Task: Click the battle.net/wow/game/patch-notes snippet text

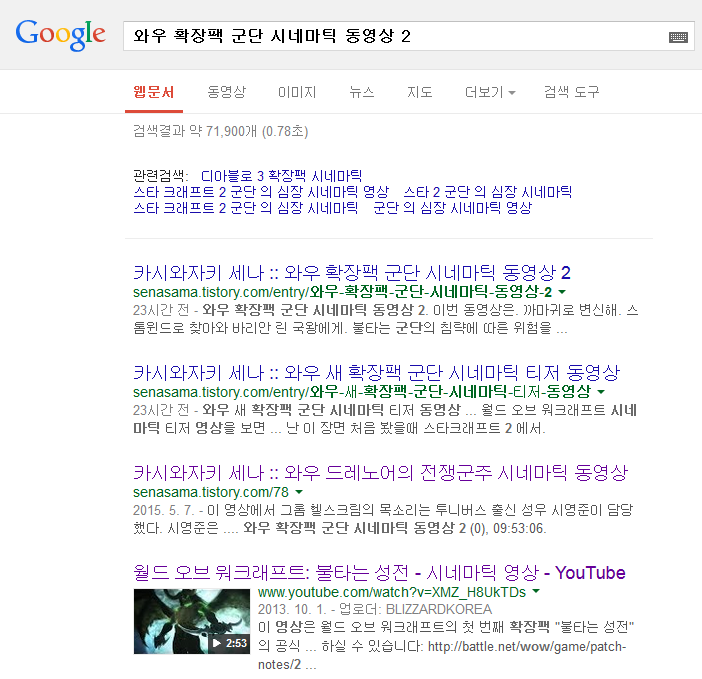Action: click(x=527, y=647)
